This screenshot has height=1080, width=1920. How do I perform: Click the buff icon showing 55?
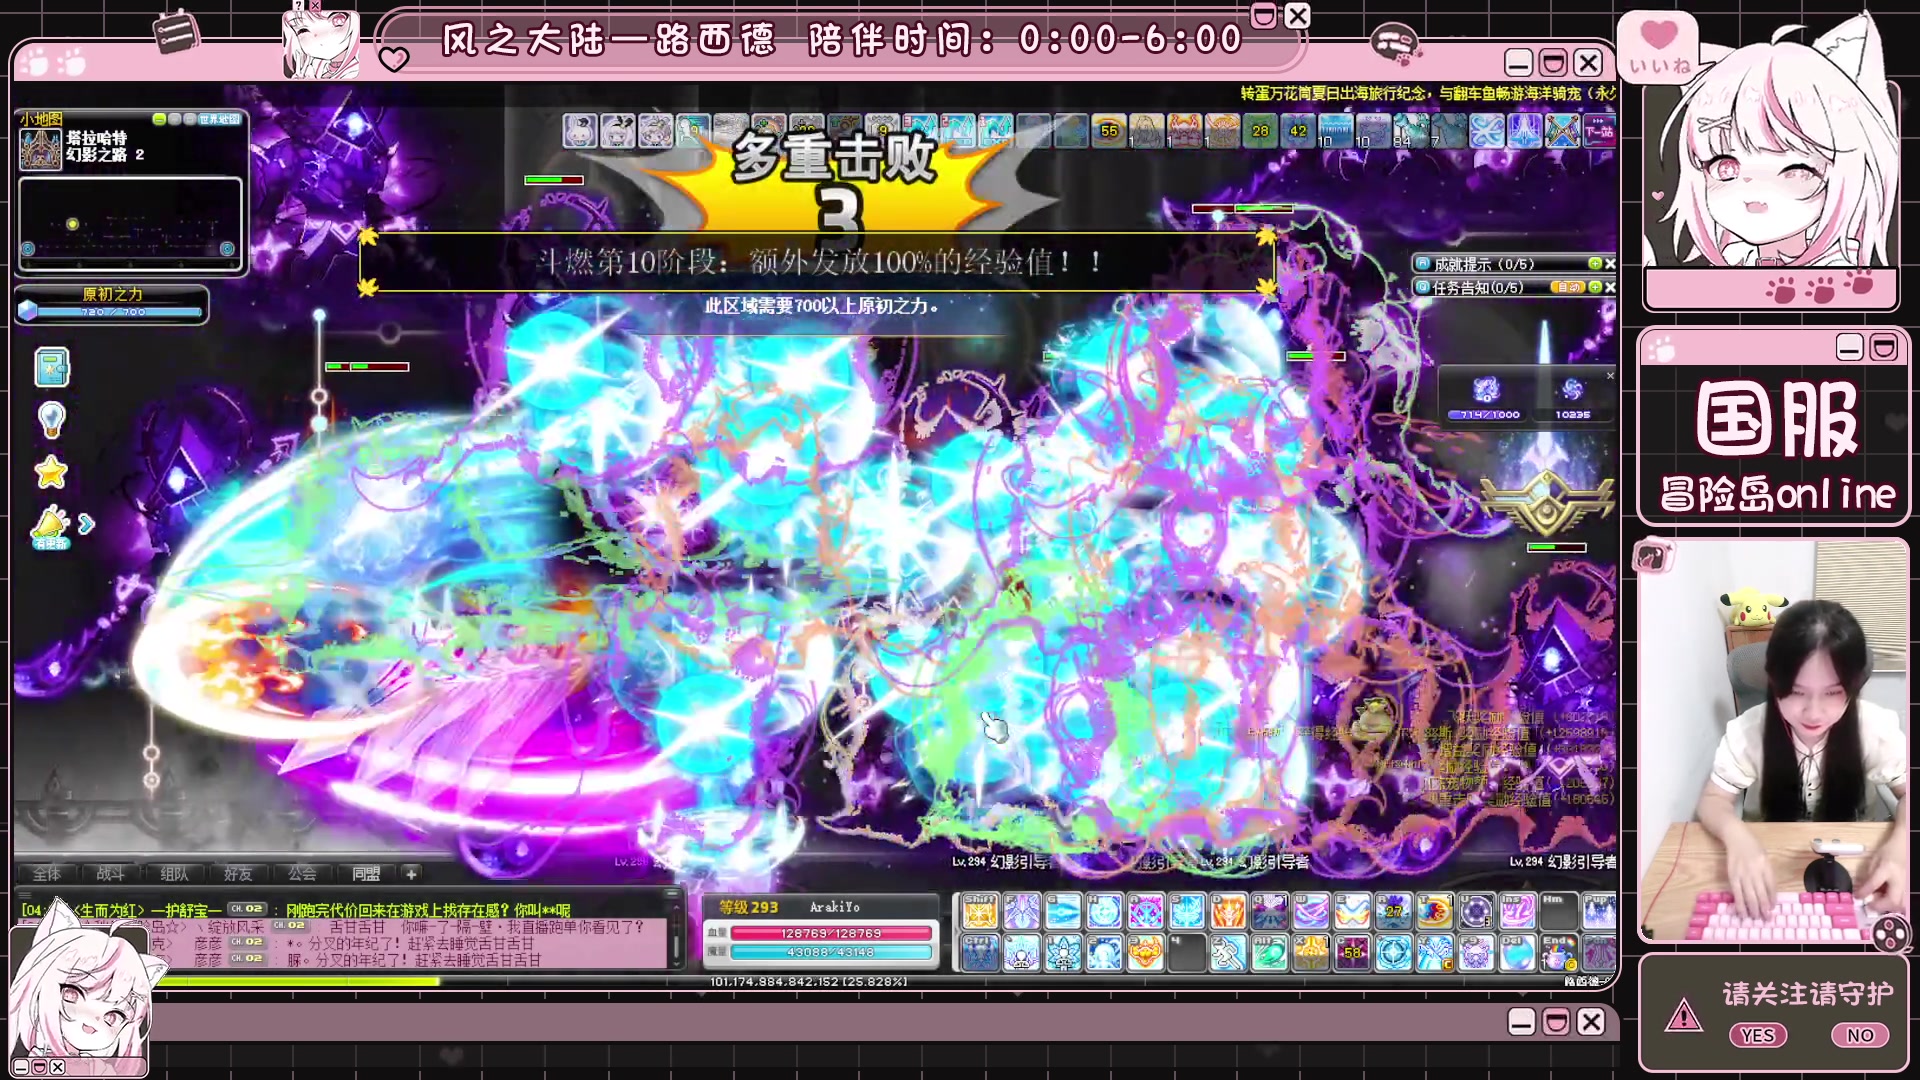[1109, 131]
